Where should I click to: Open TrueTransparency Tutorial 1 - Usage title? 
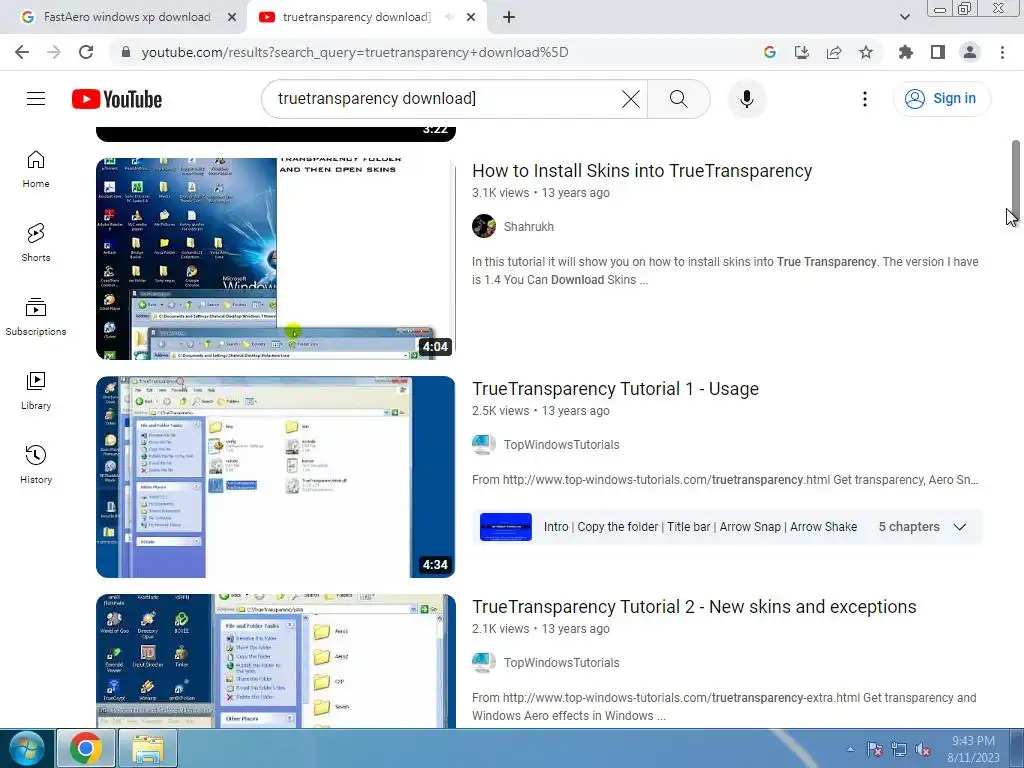pyautogui.click(x=615, y=389)
